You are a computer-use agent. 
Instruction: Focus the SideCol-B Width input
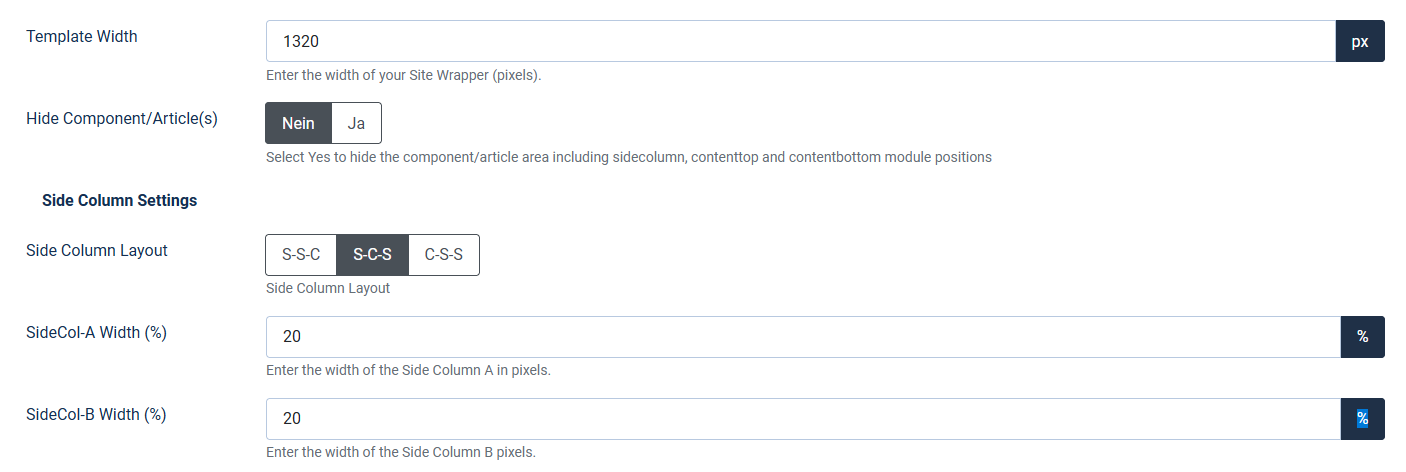(802, 419)
